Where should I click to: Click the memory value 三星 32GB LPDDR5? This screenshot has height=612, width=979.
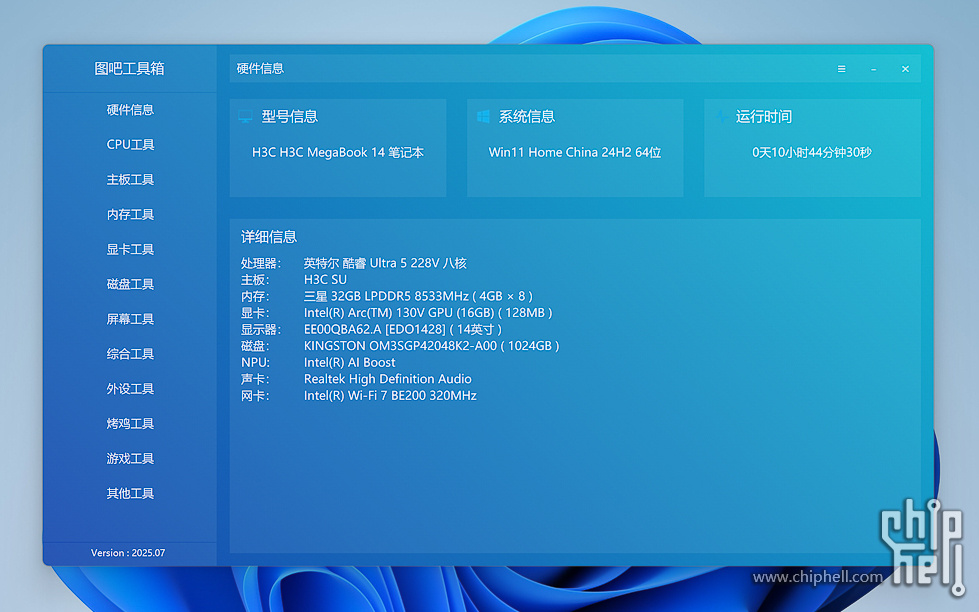(x=418, y=296)
